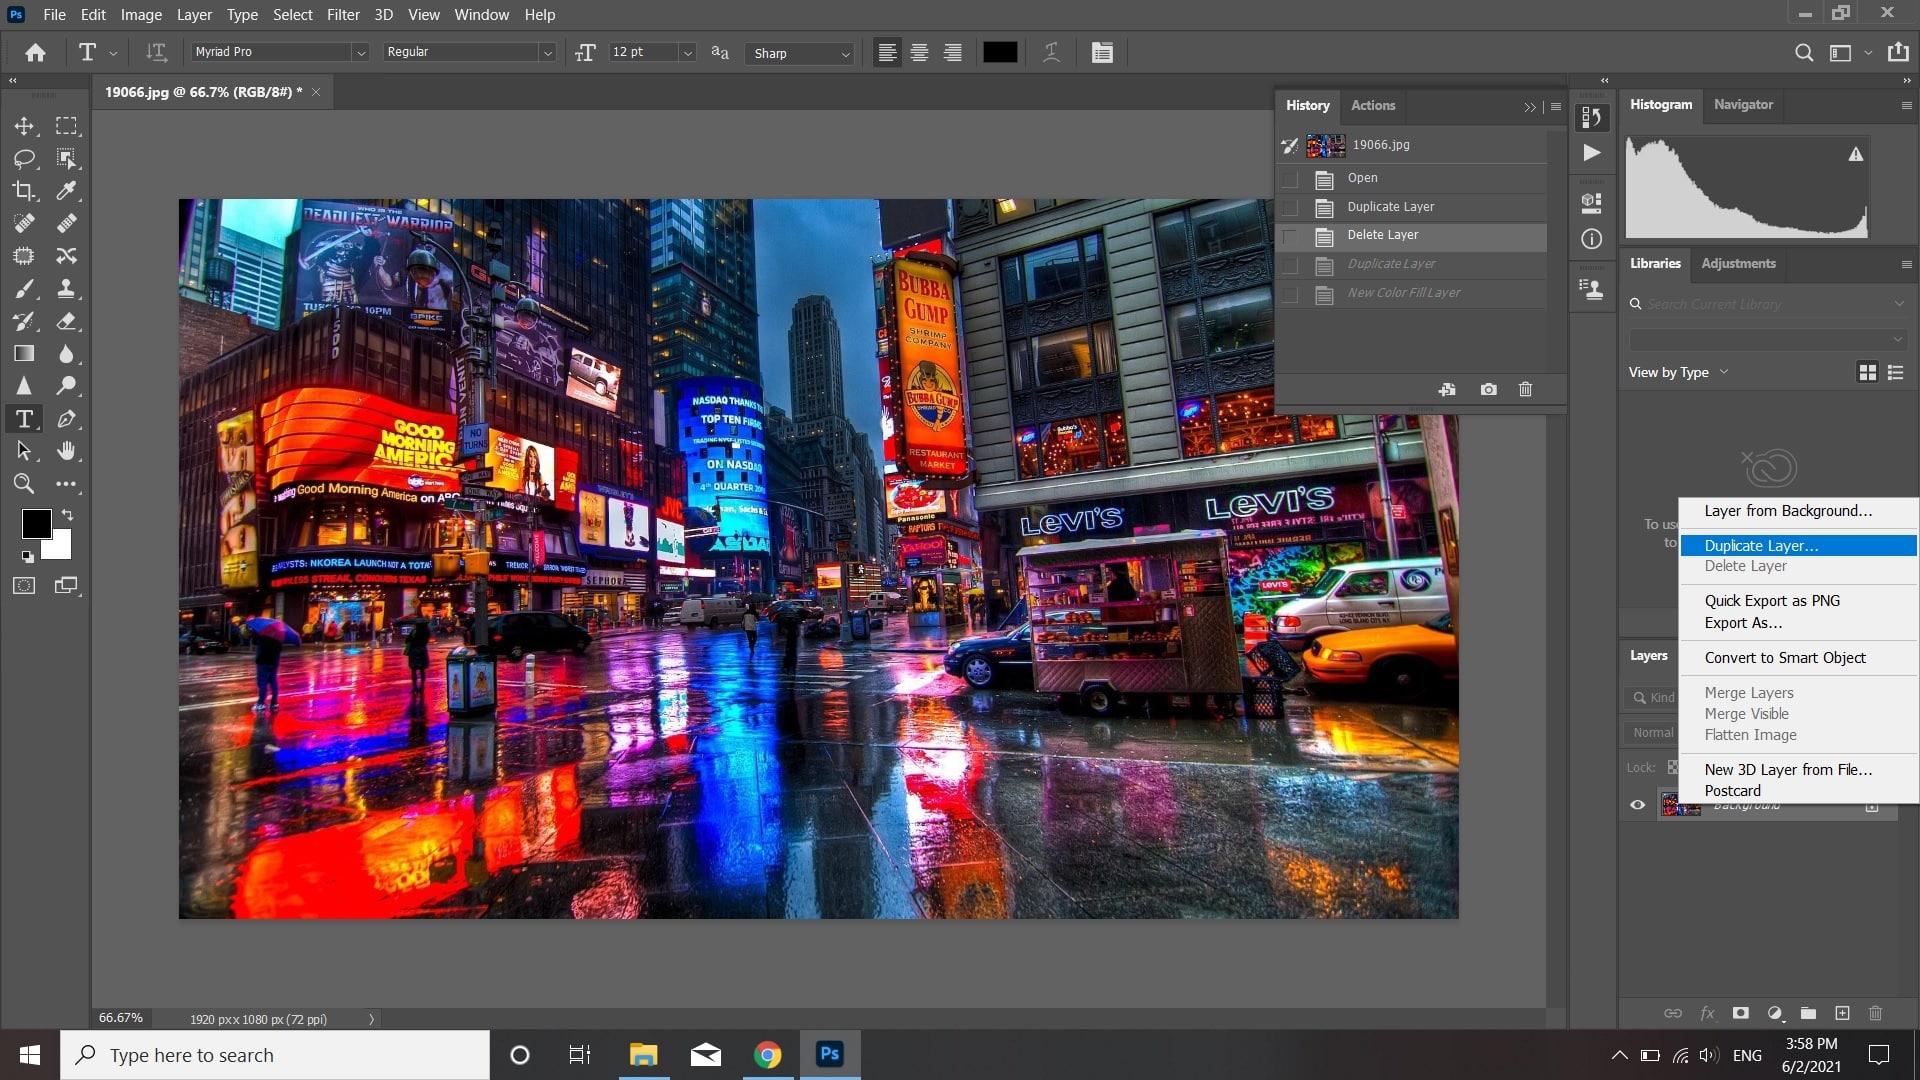This screenshot has width=1920, height=1080.
Task: Click left align text button
Action: coord(887,53)
